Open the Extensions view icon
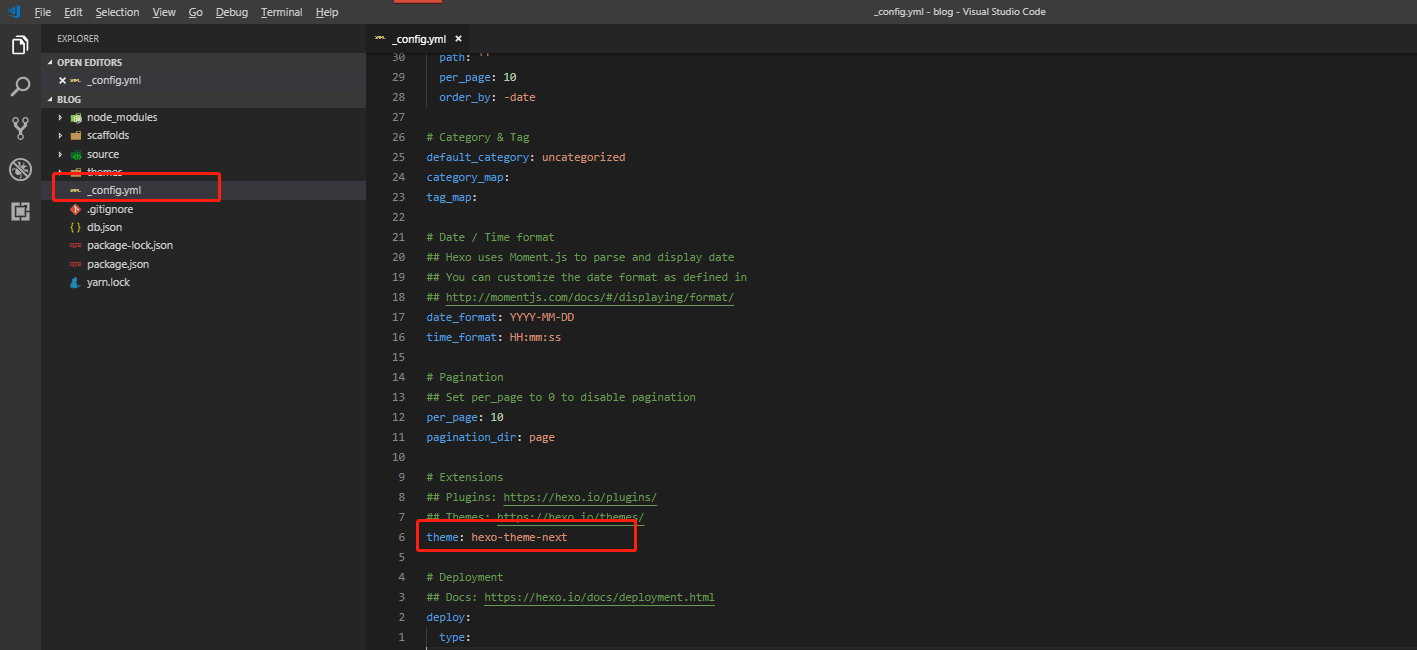This screenshot has height=650, width=1417. click(20, 211)
